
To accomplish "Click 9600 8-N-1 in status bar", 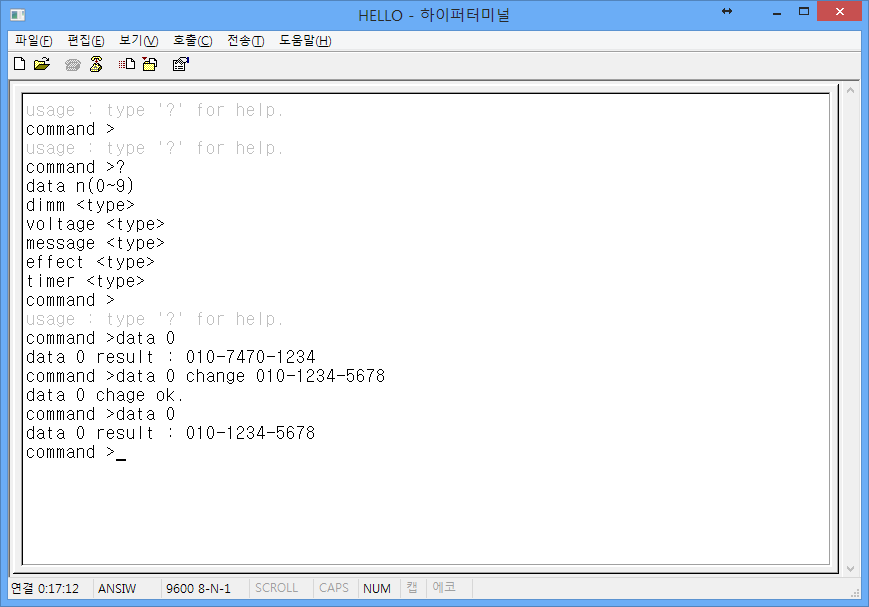I will pos(198,588).
